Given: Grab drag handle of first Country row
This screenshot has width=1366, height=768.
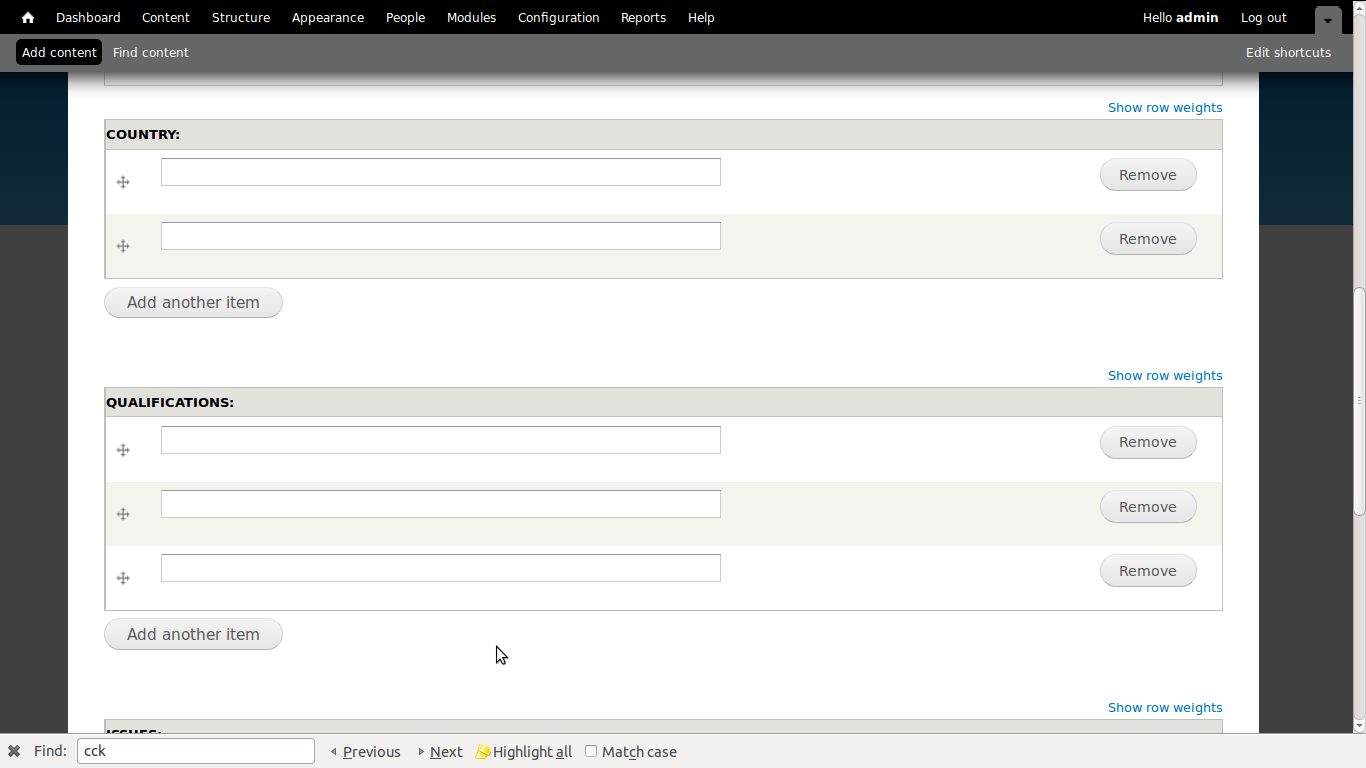Looking at the screenshot, I should 123,182.
